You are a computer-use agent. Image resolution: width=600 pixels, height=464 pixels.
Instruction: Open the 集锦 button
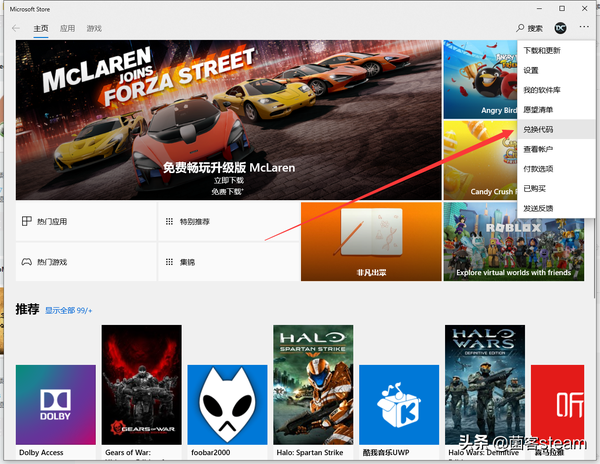pos(228,262)
